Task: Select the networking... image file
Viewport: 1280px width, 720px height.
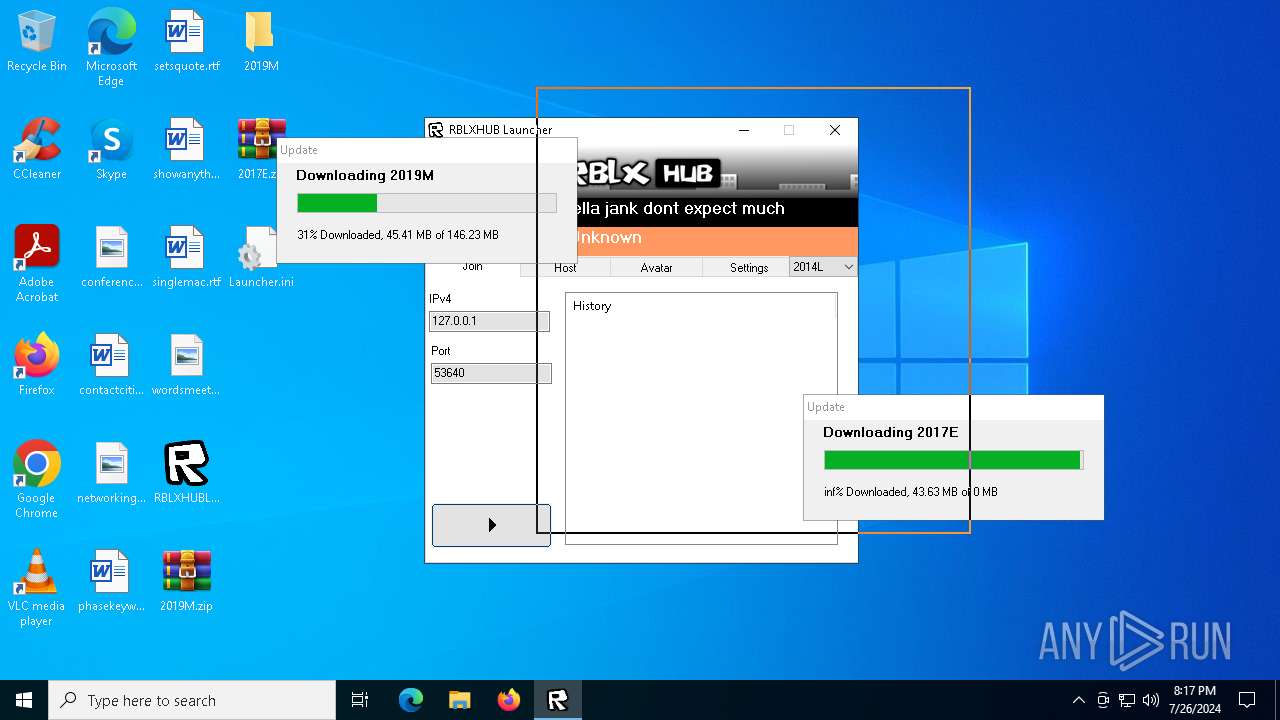Action: point(111,474)
